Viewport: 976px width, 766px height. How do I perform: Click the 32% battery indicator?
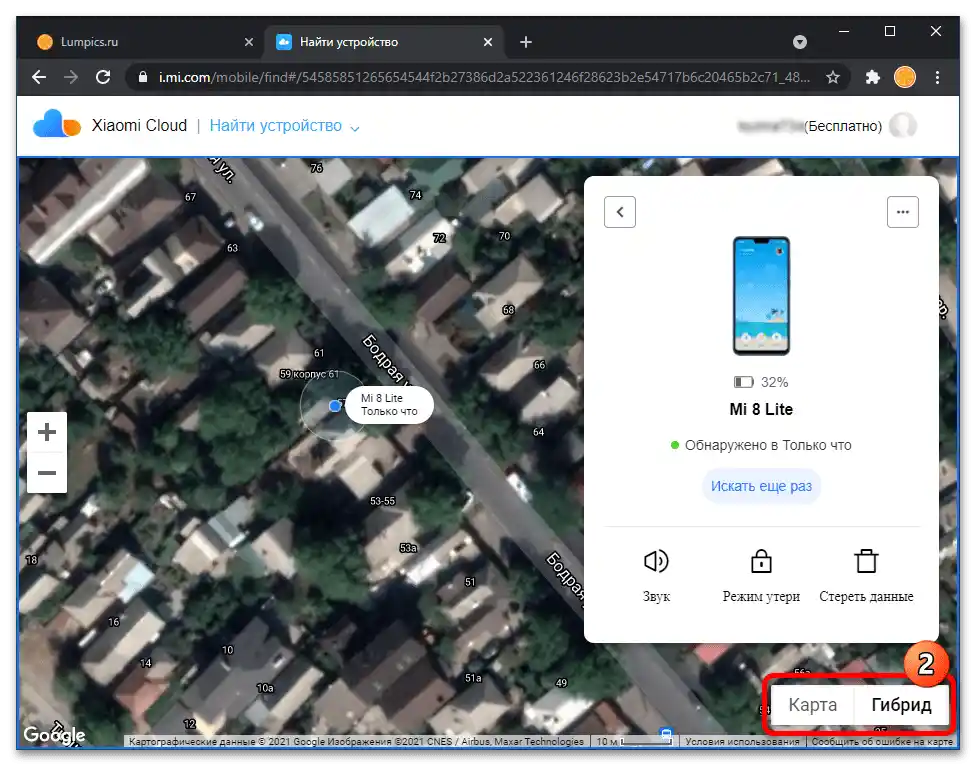point(761,382)
